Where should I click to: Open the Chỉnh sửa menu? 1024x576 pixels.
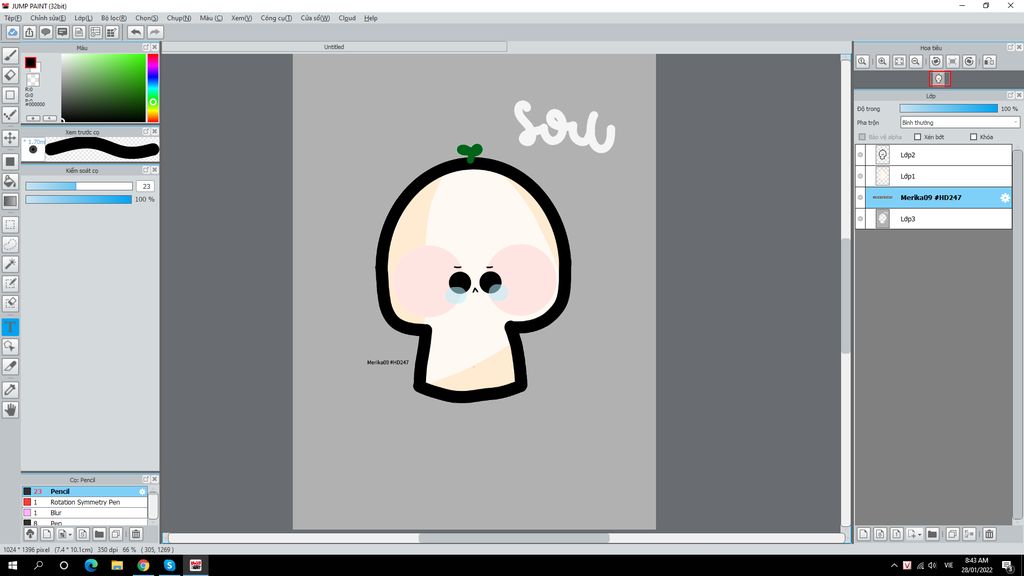pos(48,18)
